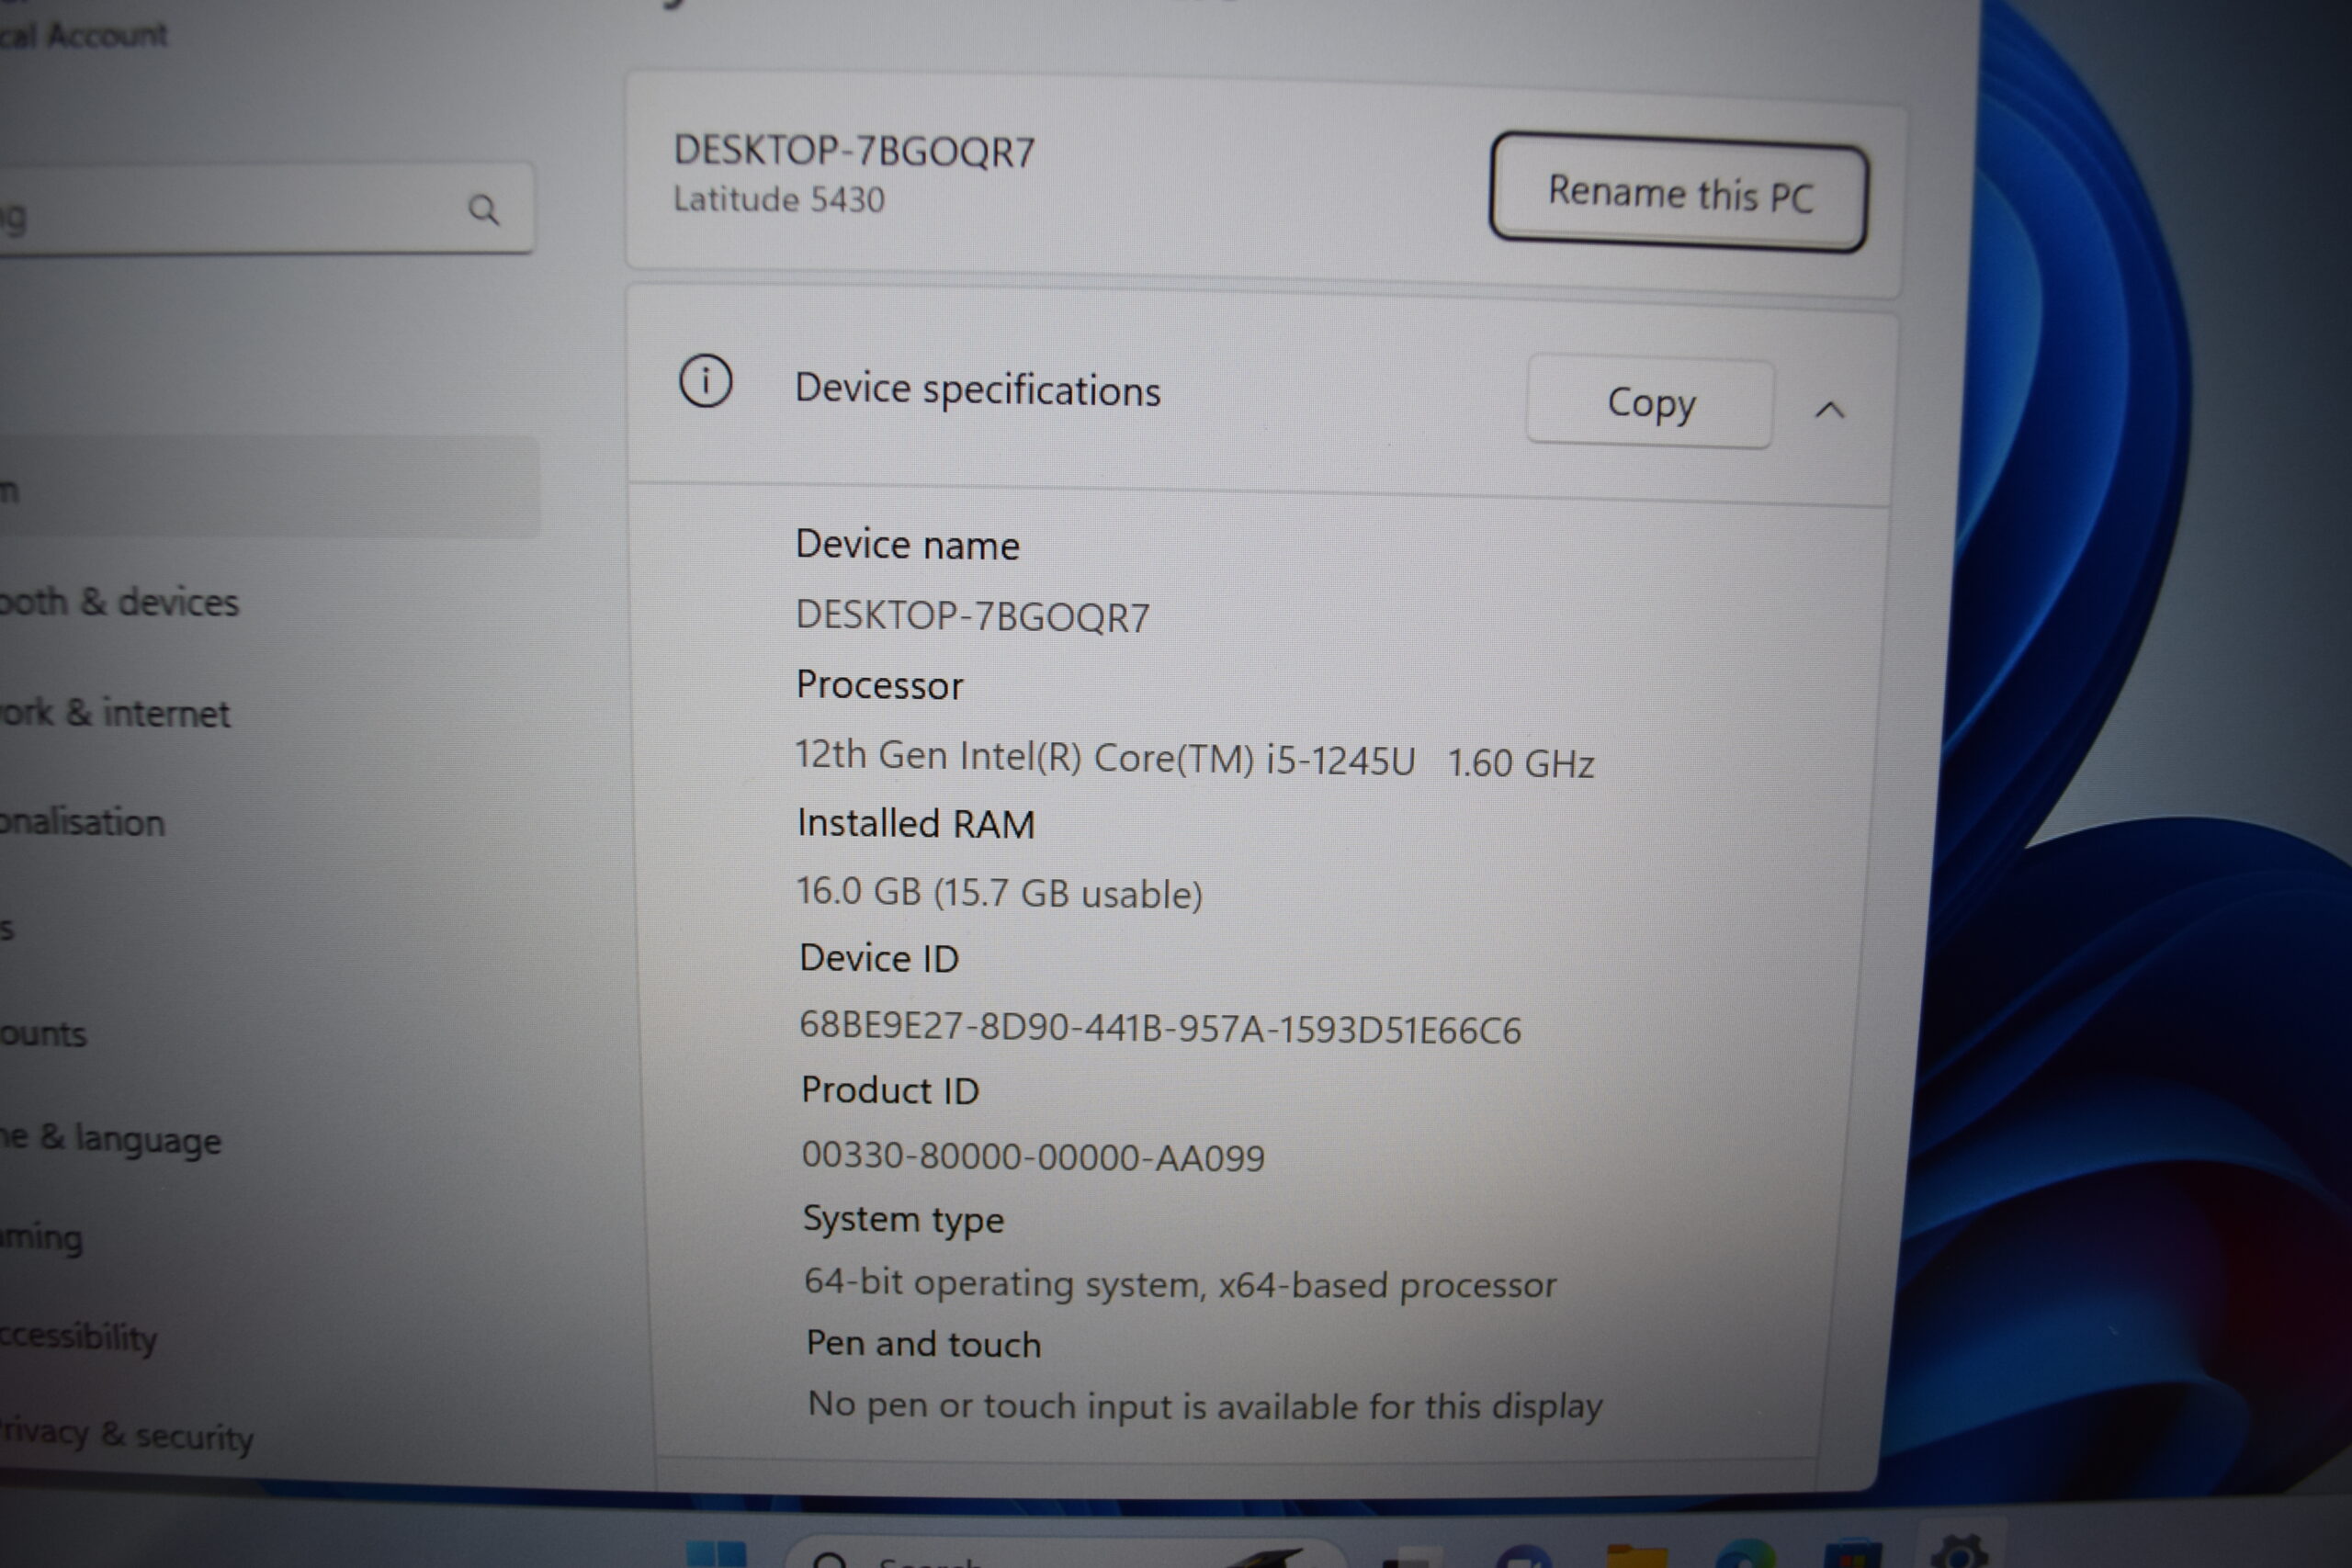The image size is (2352, 1568).
Task: Click the Local Account label
Action: click(84, 35)
